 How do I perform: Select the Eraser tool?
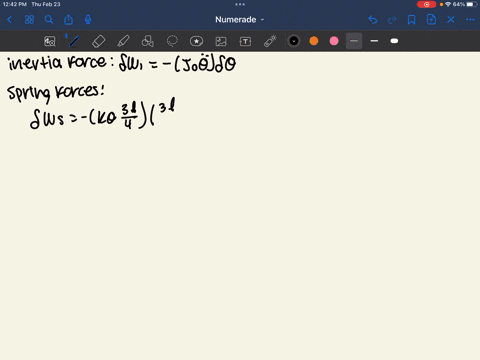pyautogui.click(x=99, y=41)
